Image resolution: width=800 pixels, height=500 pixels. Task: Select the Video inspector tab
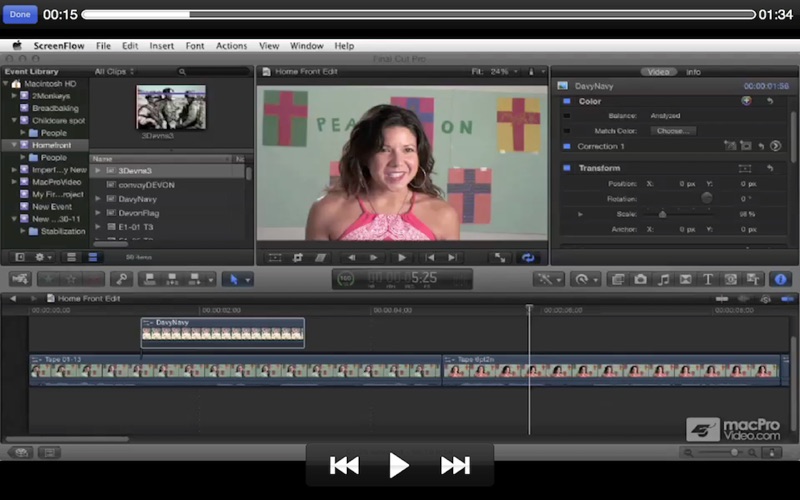tap(658, 72)
